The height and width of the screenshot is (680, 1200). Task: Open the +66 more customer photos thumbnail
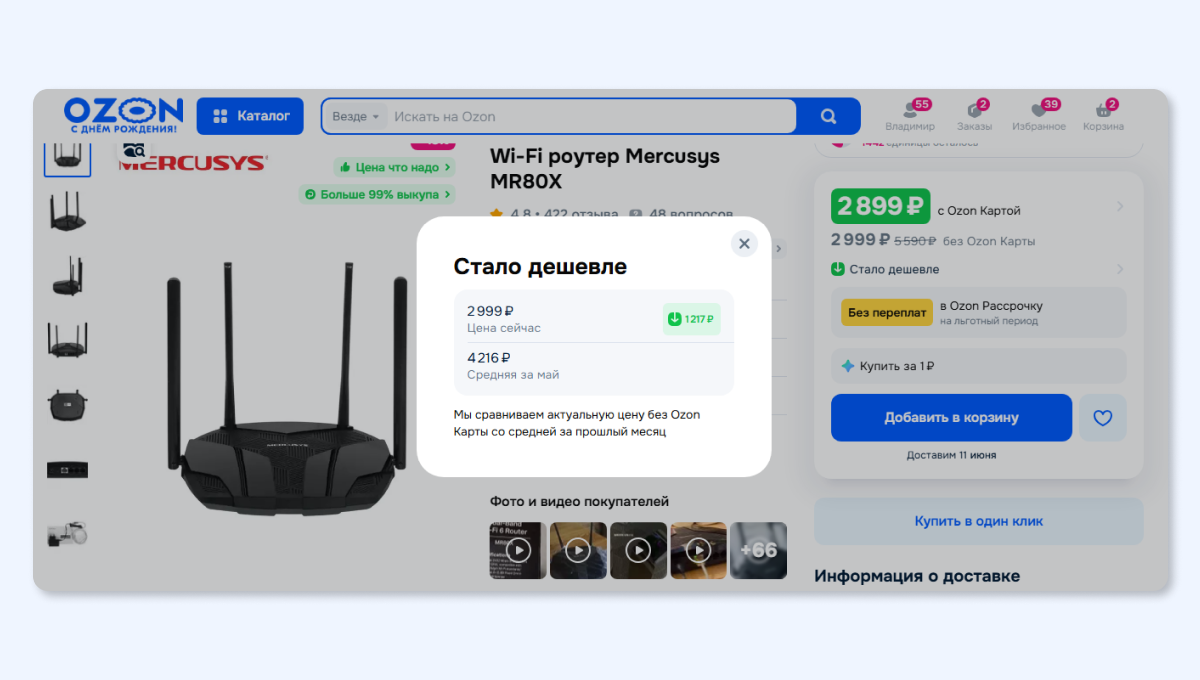758,550
